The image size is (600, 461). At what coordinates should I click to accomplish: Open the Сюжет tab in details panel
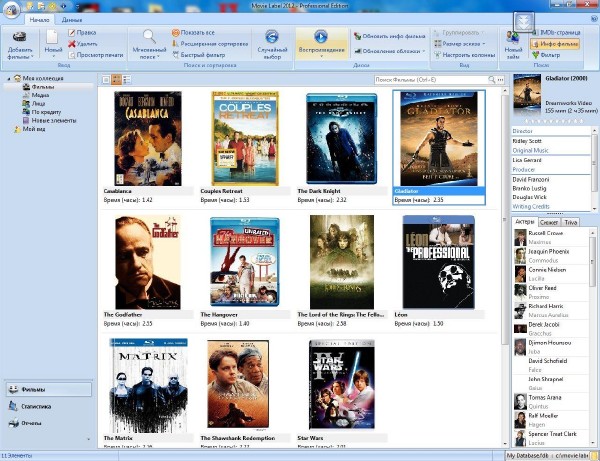[549, 221]
